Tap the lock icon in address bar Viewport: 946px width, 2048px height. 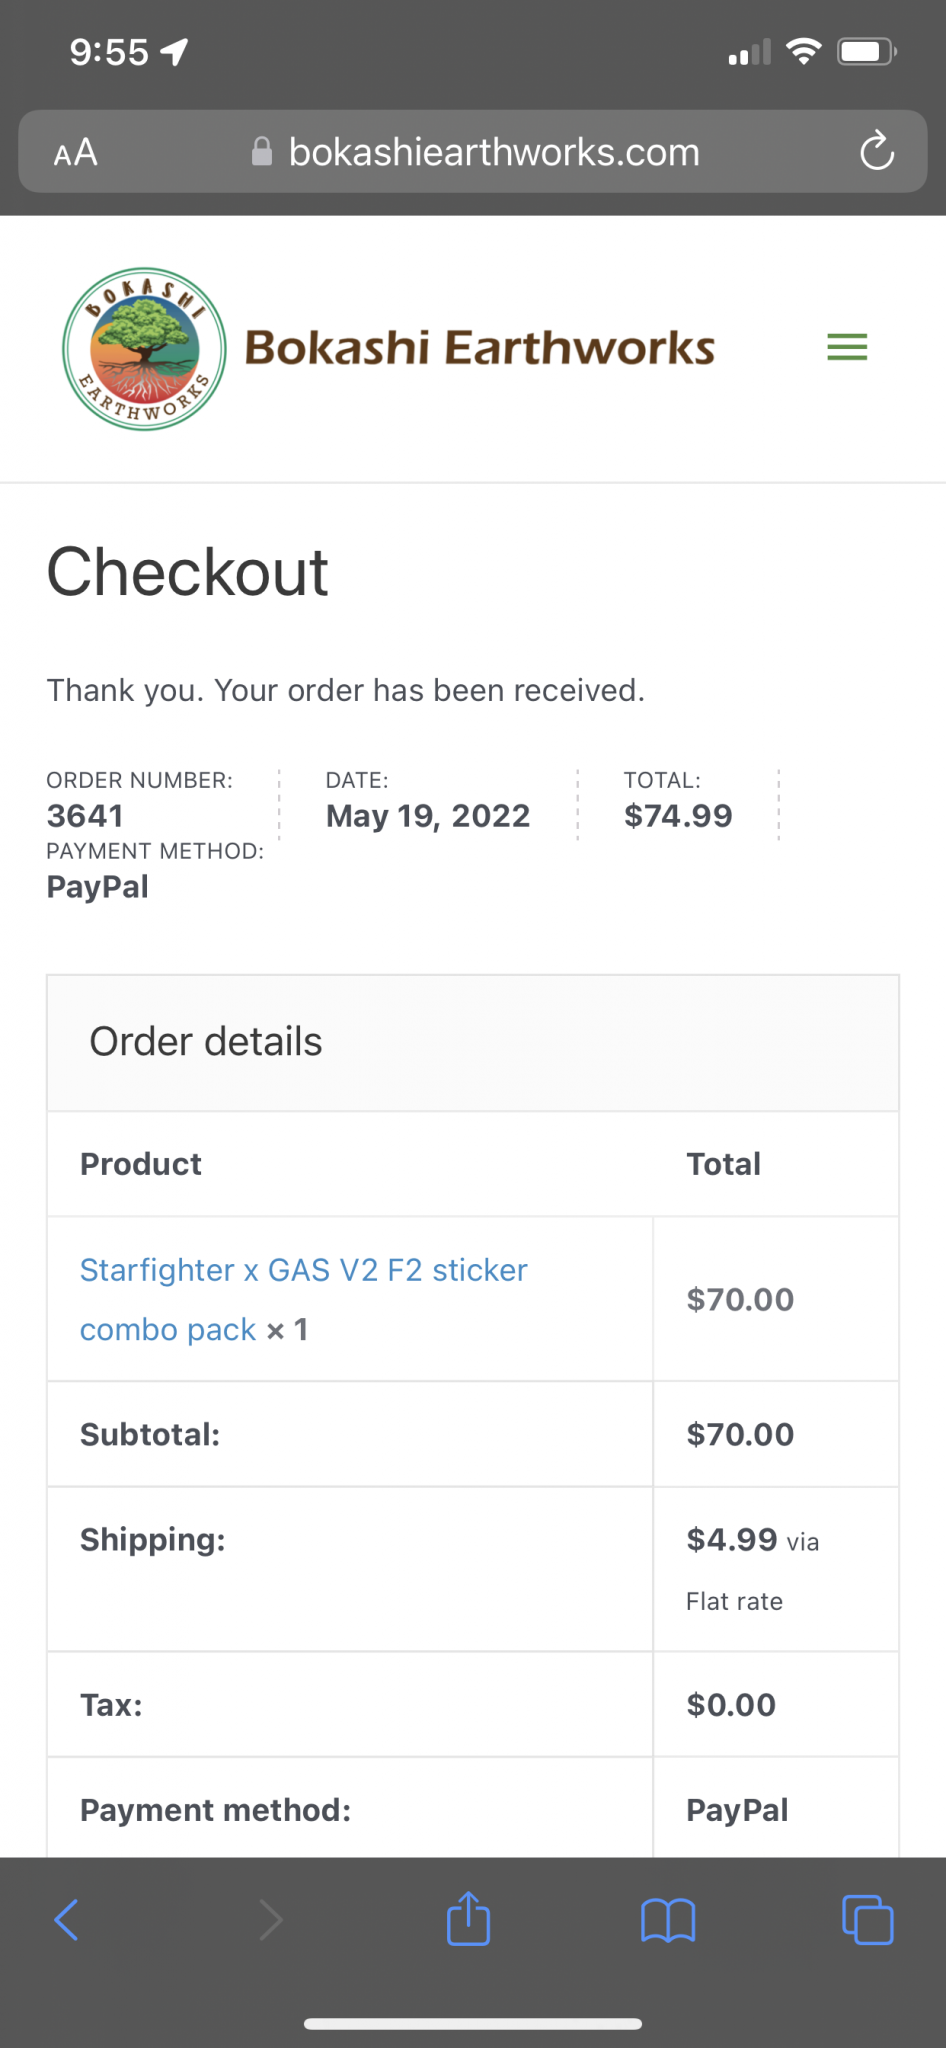[262, 152]
